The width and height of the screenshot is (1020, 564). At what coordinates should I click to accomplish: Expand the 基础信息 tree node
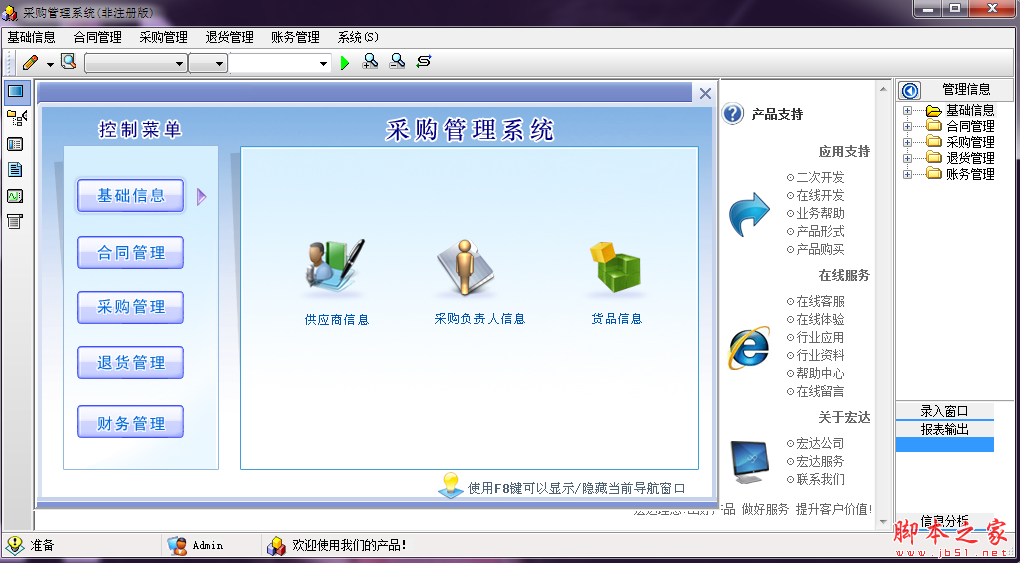[907, 111]
